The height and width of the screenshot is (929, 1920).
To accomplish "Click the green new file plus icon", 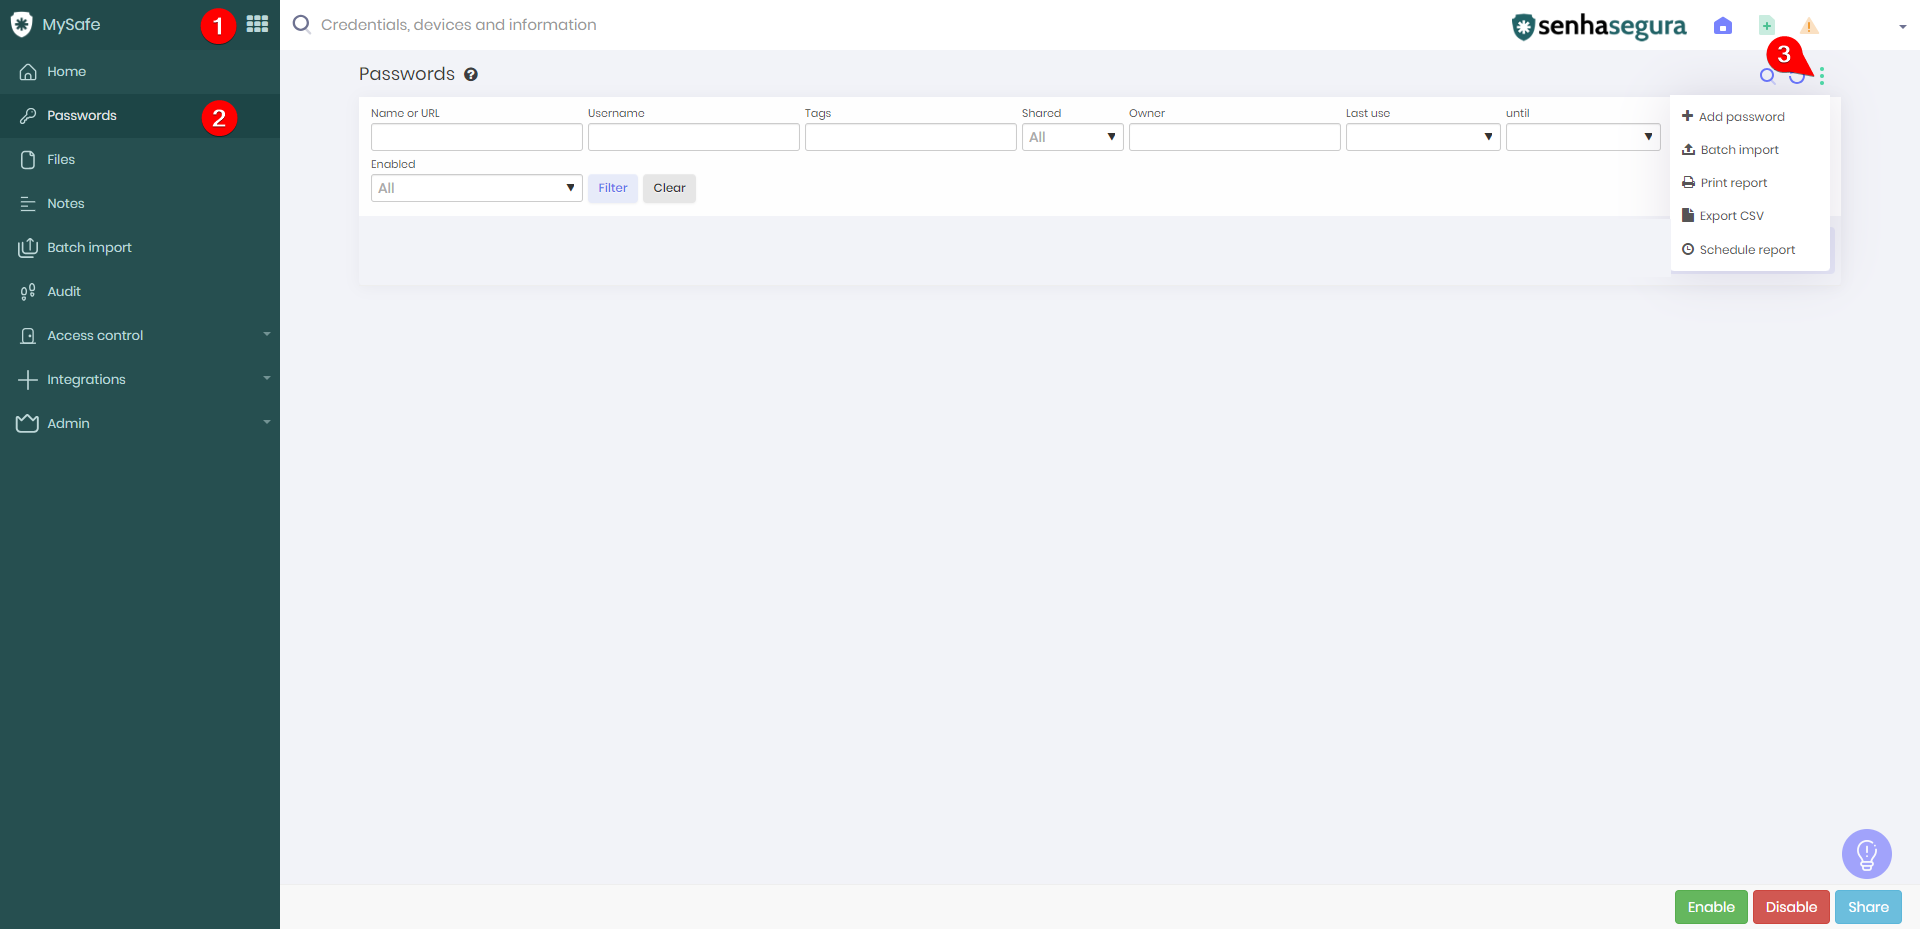I will click(1767, 26).
